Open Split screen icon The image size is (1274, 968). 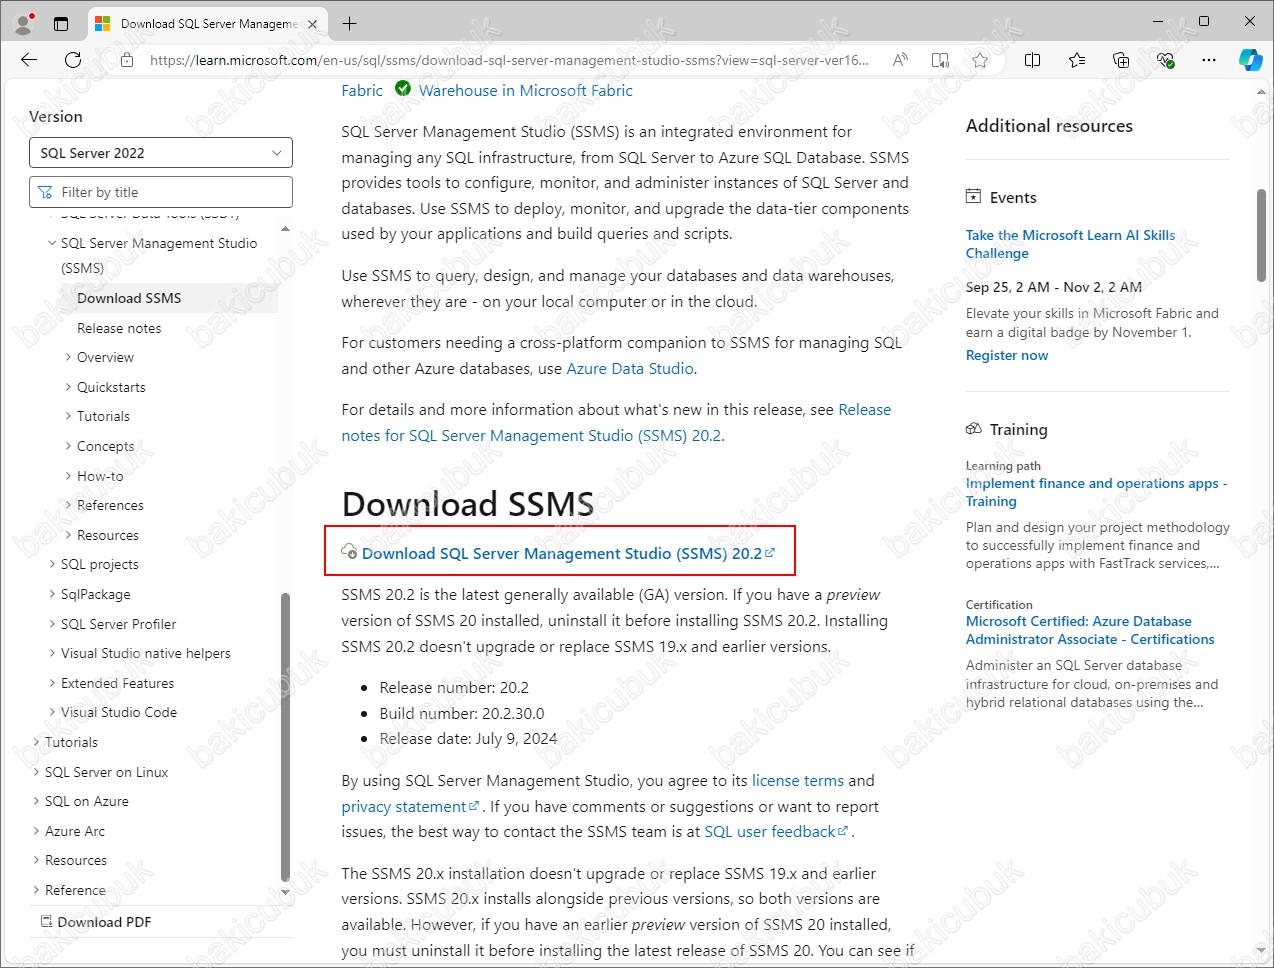tap(1033, 60)
